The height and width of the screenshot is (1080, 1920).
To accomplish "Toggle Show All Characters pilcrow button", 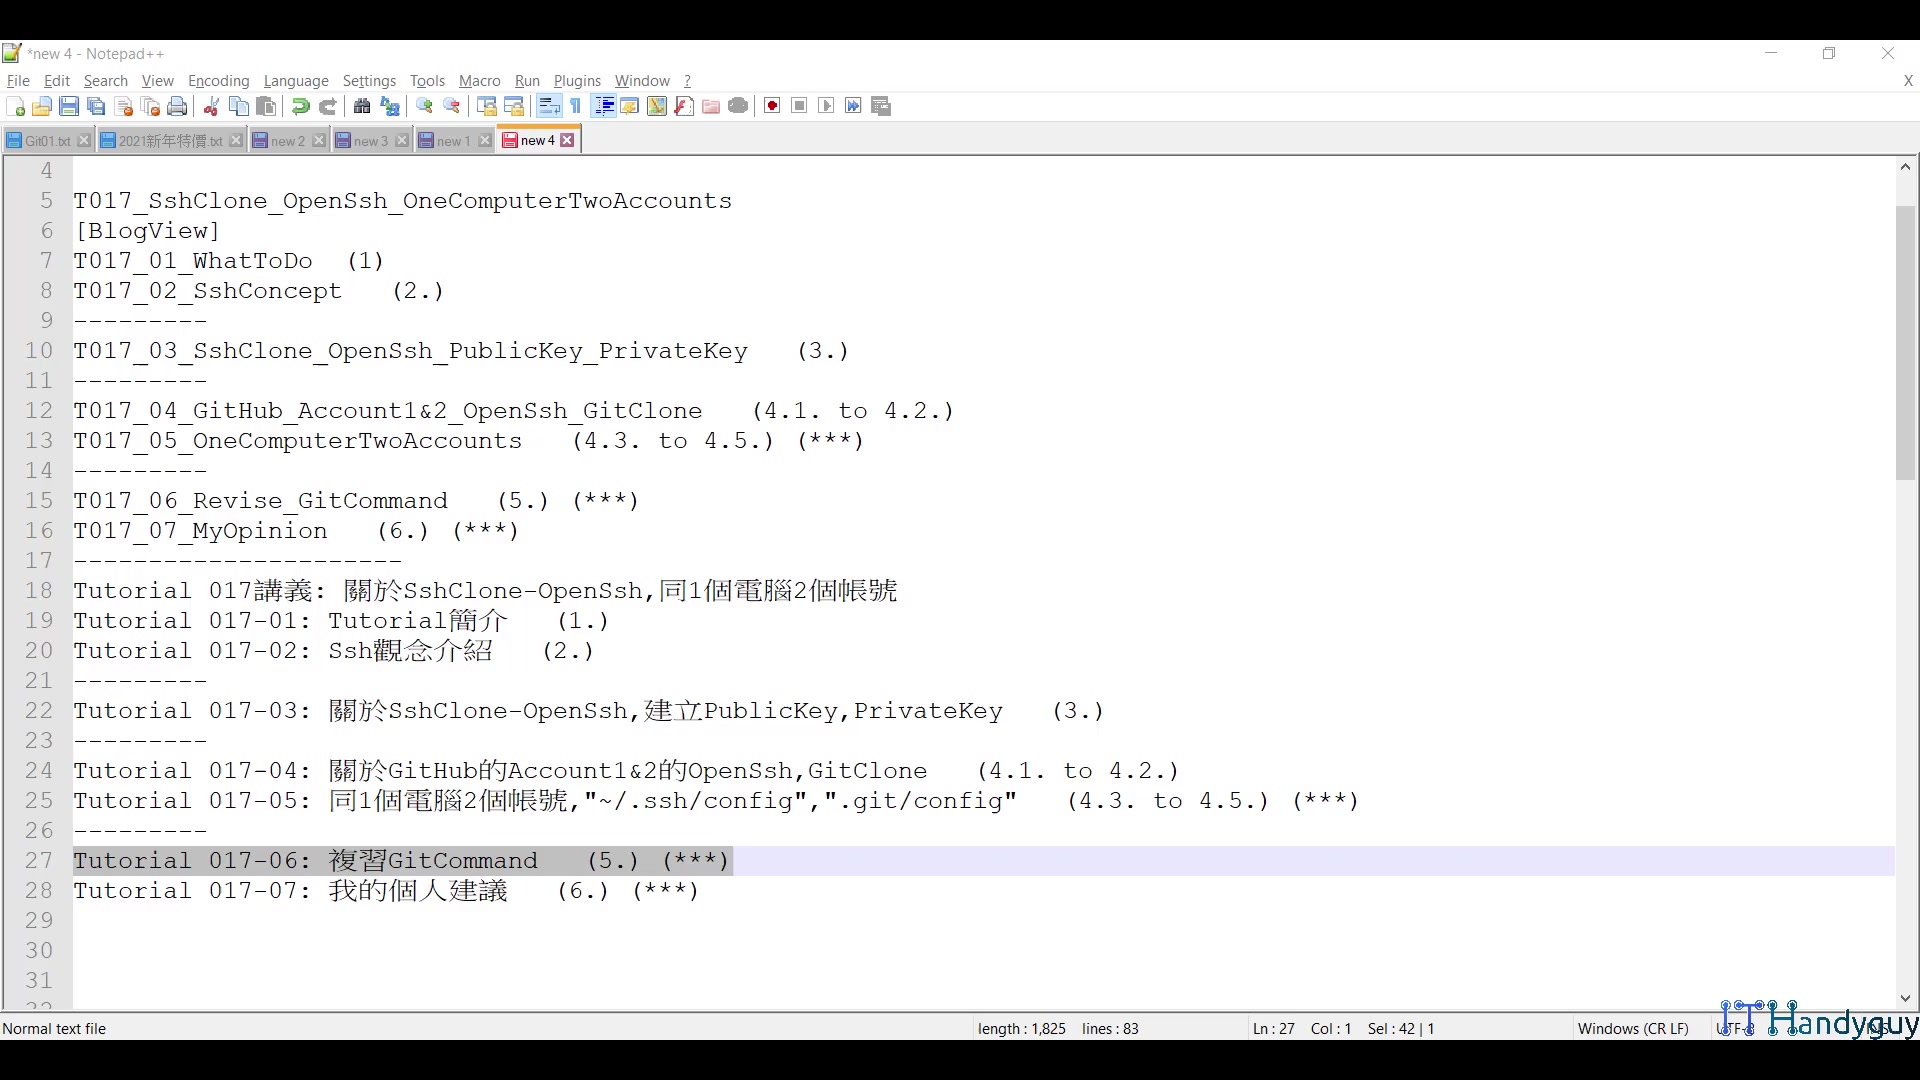I will [x=576, y=106].
